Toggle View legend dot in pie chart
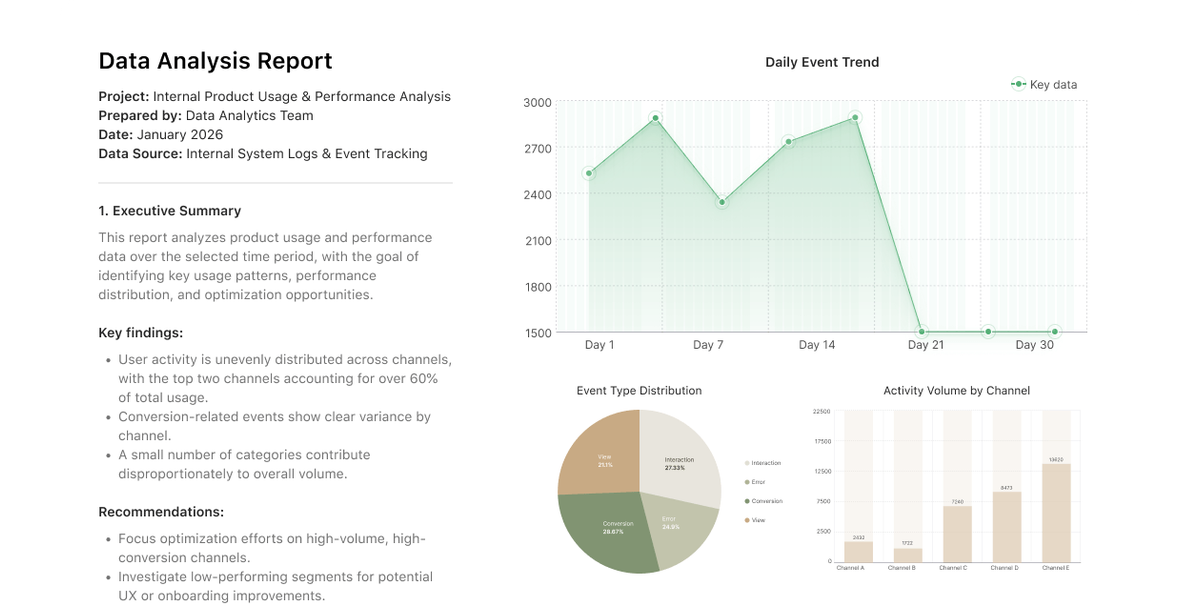The width and height of the screenshot is (1200, 606). [x=747, y=520]
